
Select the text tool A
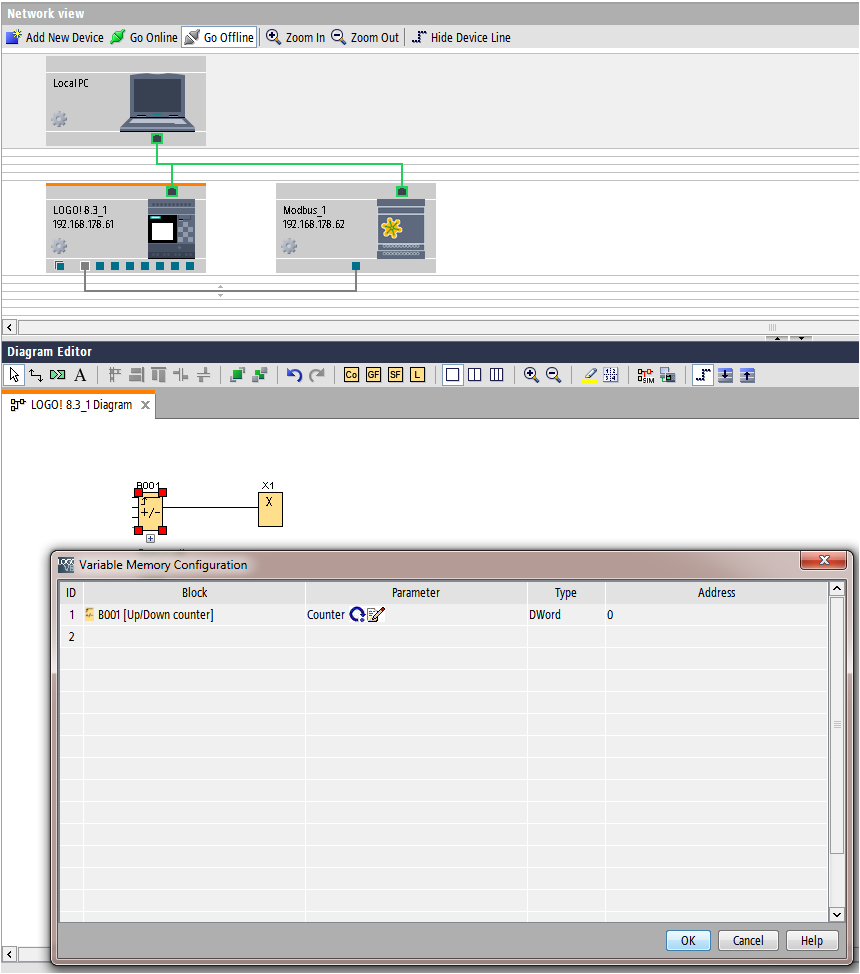pos(80,375)
